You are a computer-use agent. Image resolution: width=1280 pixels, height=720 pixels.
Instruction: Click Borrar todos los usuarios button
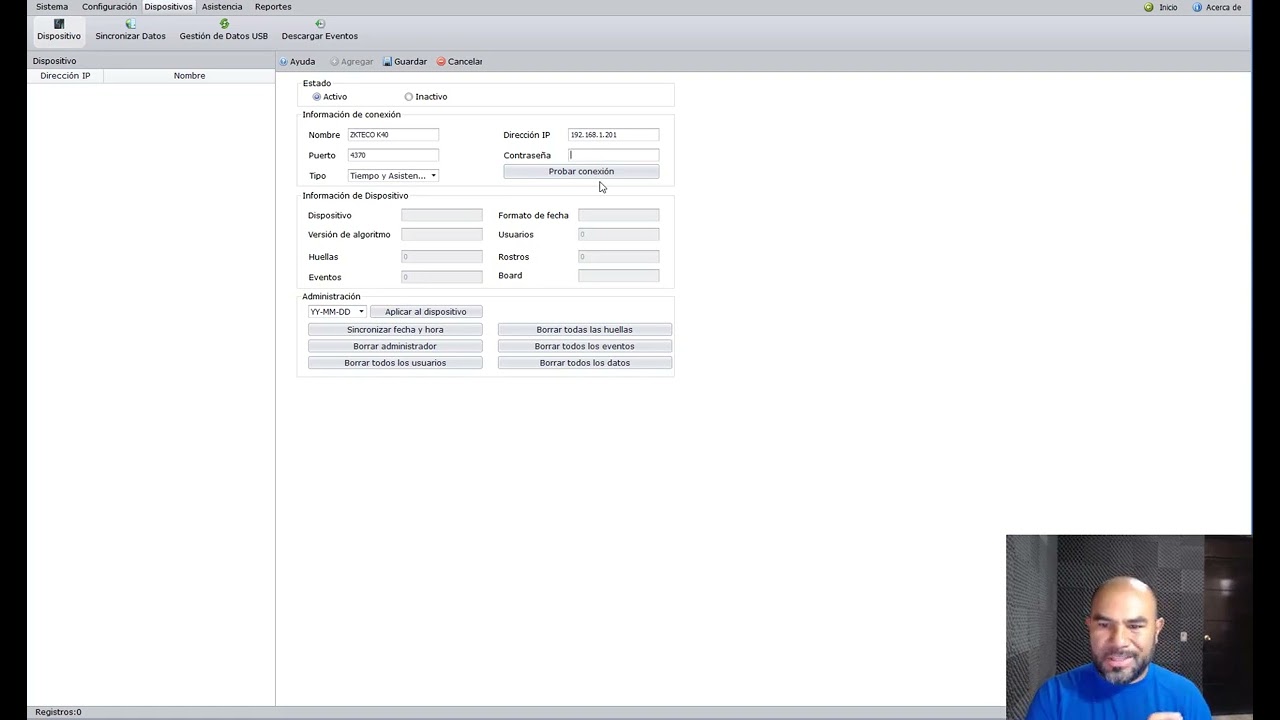coord(395,363)
